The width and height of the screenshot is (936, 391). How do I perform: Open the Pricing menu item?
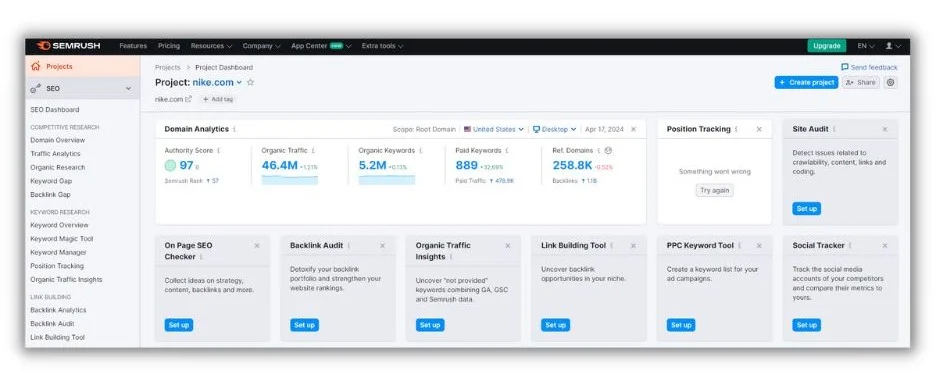pyautogui.click(x=169, y=46)
